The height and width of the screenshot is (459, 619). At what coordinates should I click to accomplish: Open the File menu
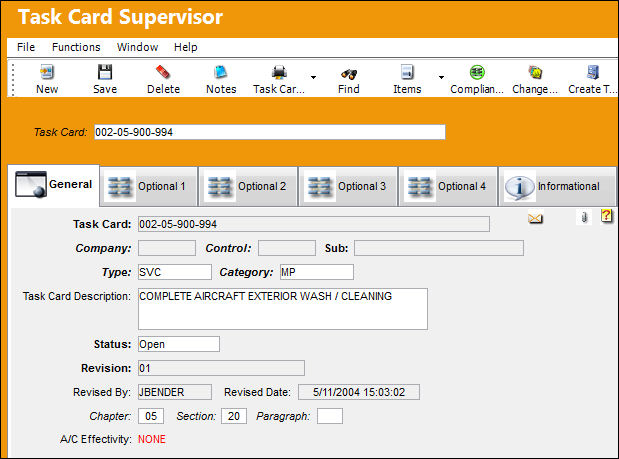point(26,47)
